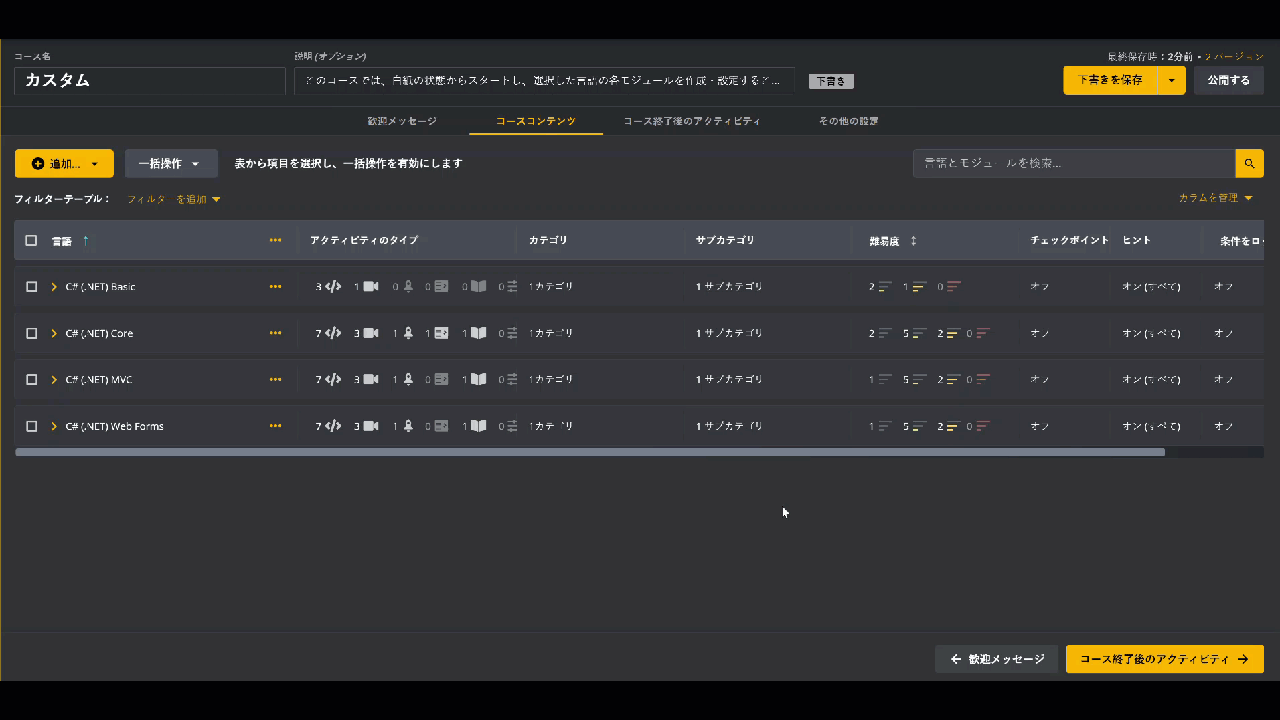Tick checkbox for C# (.NET) Core row
This screenshot has height=720, width=1280.
[31, 333]
